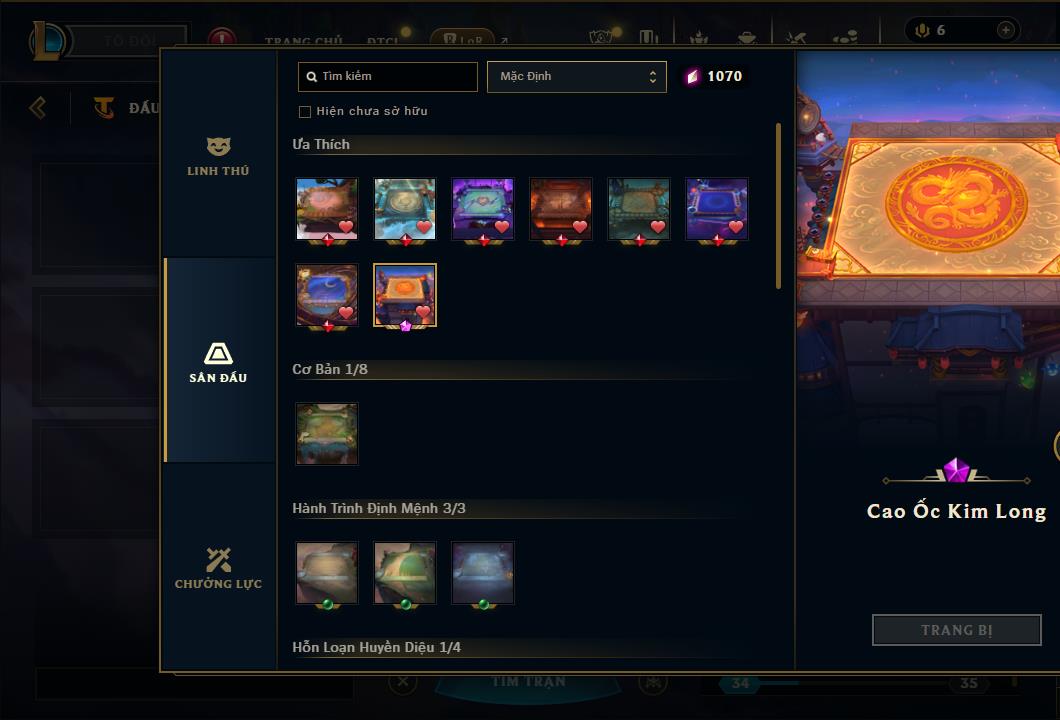Click the magnifier search icon
This screenshot has height=720, width=1060.
click(312, 77)
